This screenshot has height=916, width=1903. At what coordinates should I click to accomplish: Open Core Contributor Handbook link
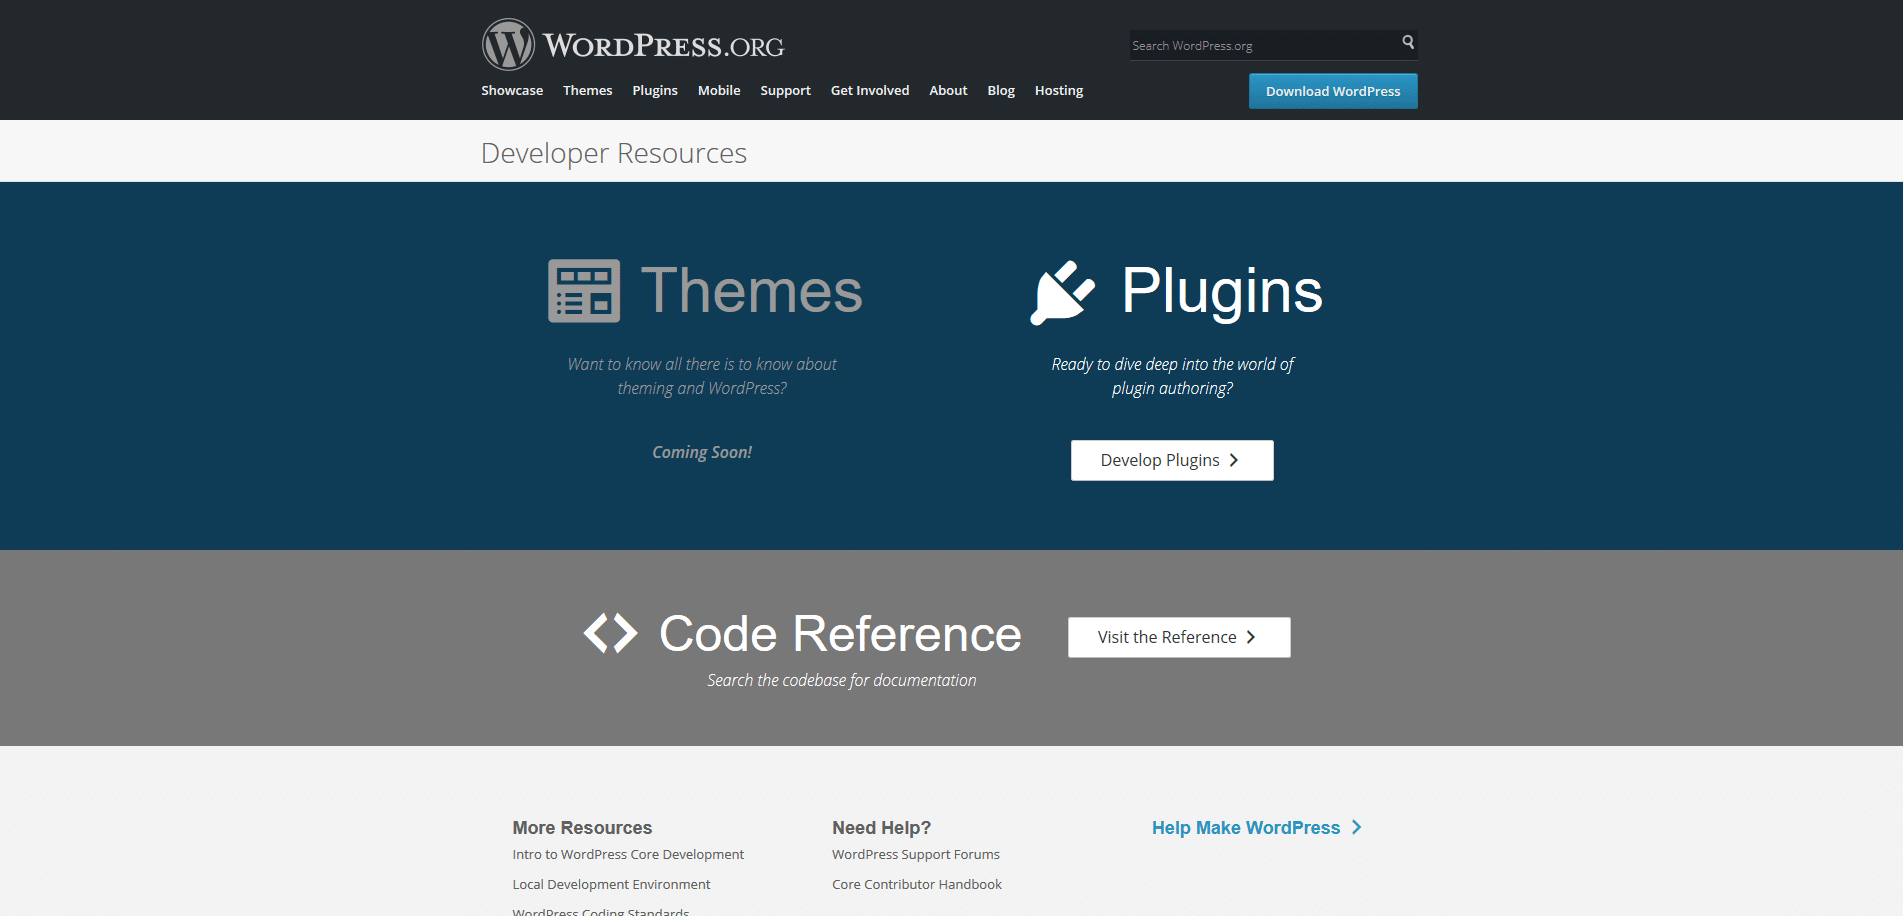917,884
